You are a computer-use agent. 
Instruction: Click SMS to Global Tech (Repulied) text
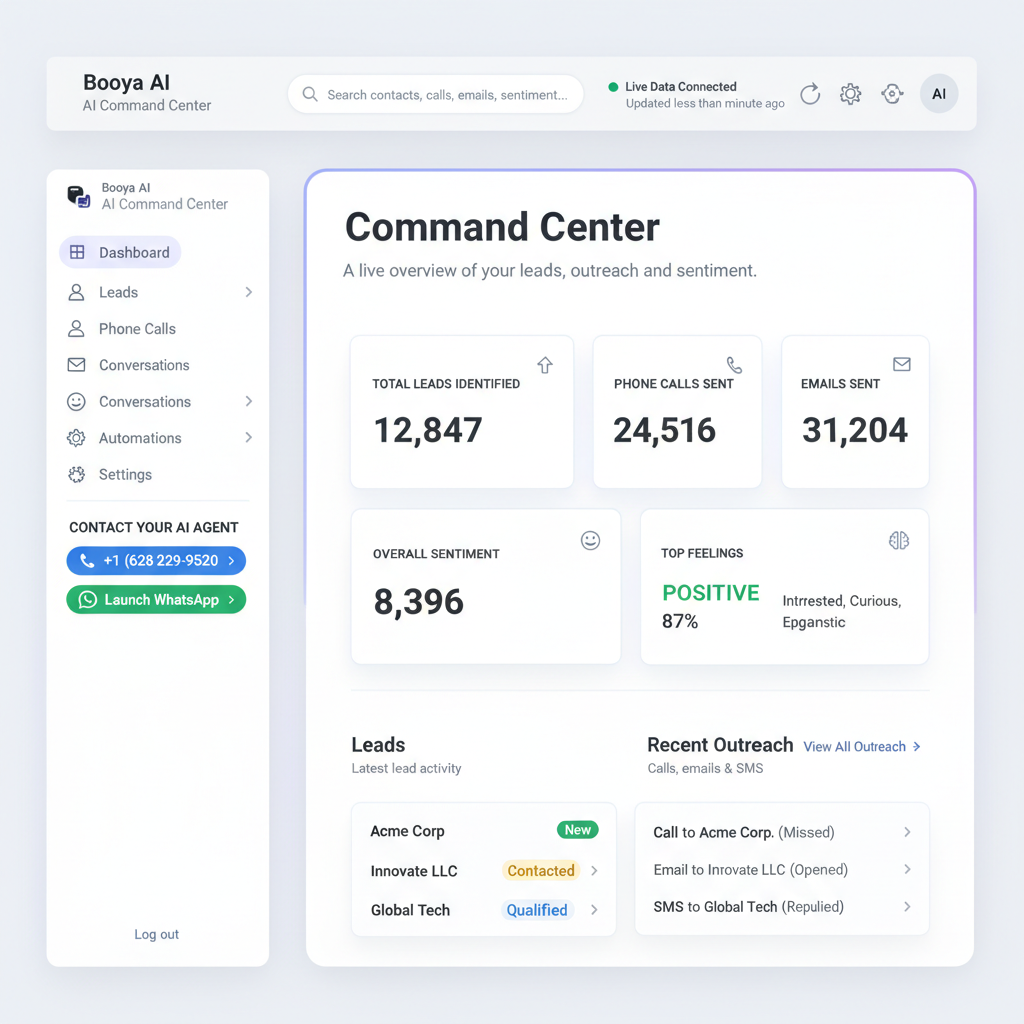pos(748,907)
